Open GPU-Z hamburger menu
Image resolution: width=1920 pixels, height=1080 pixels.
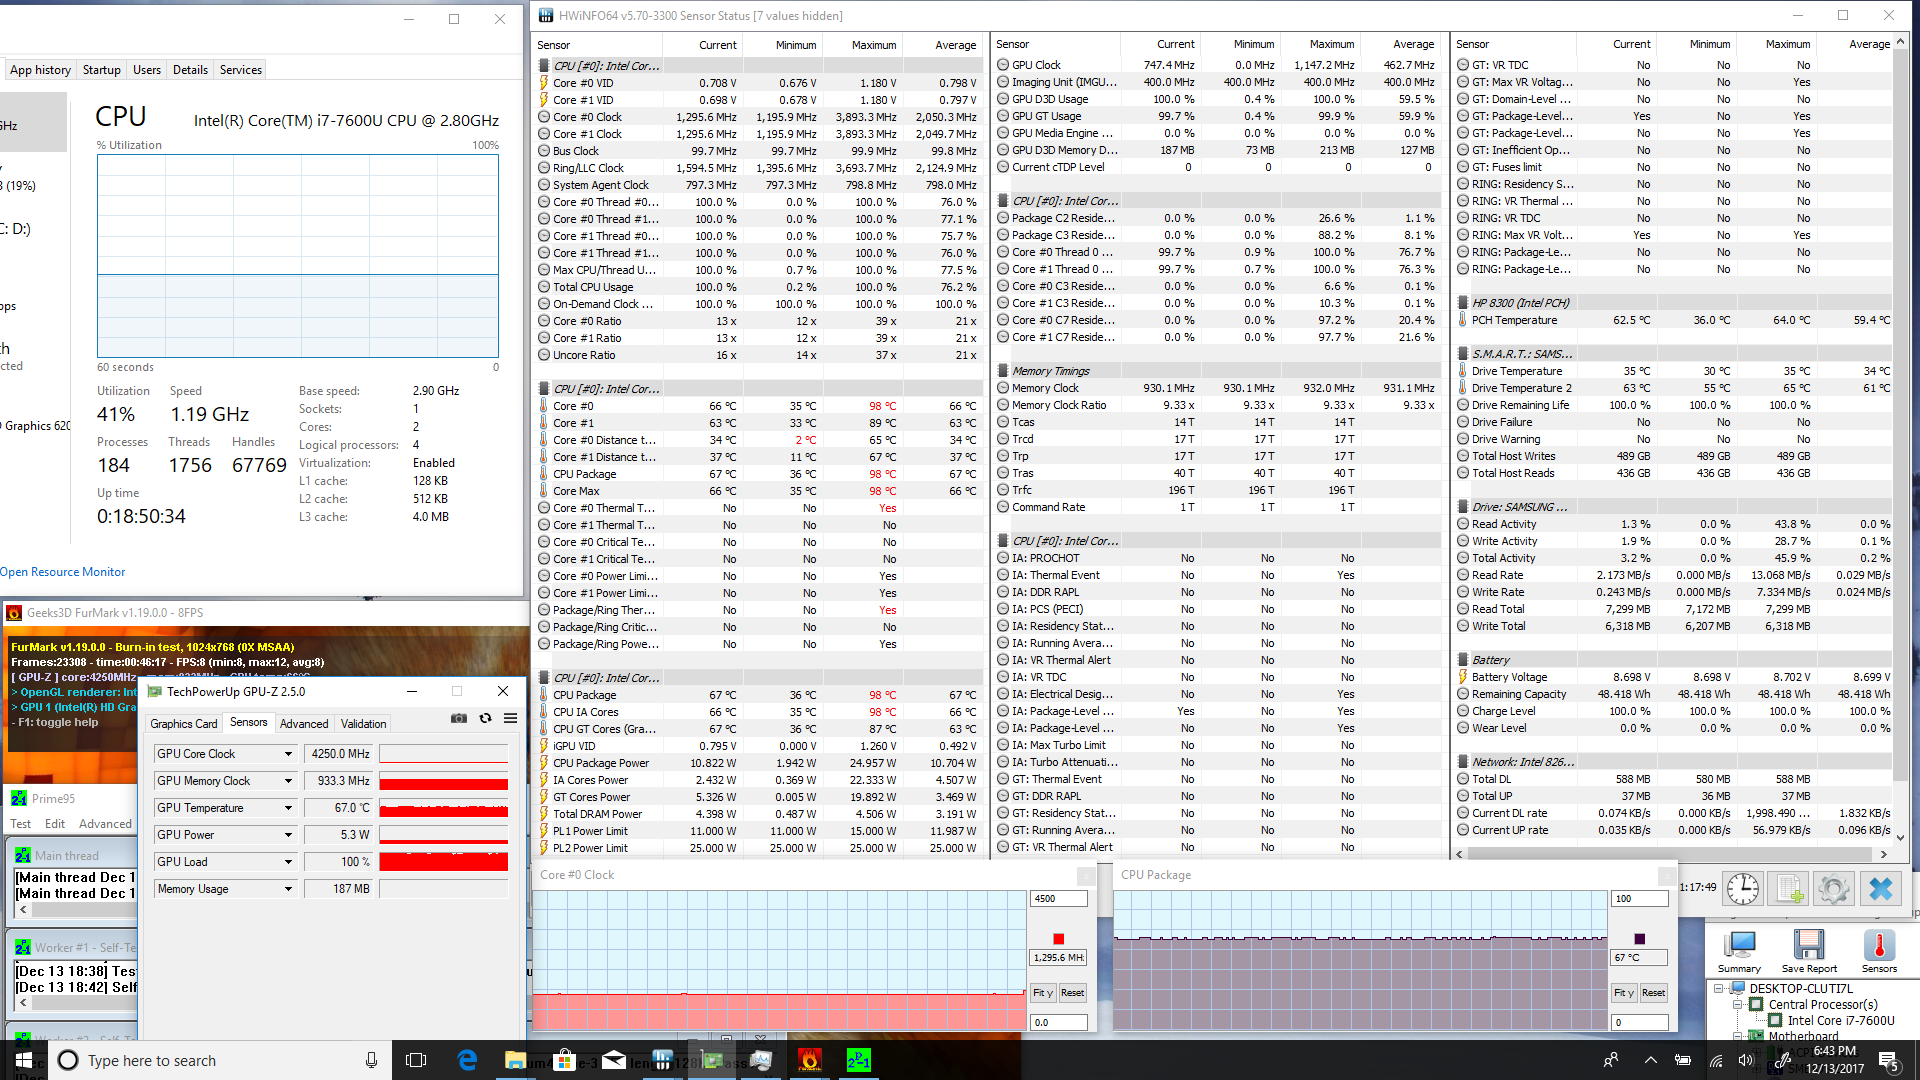510,718
